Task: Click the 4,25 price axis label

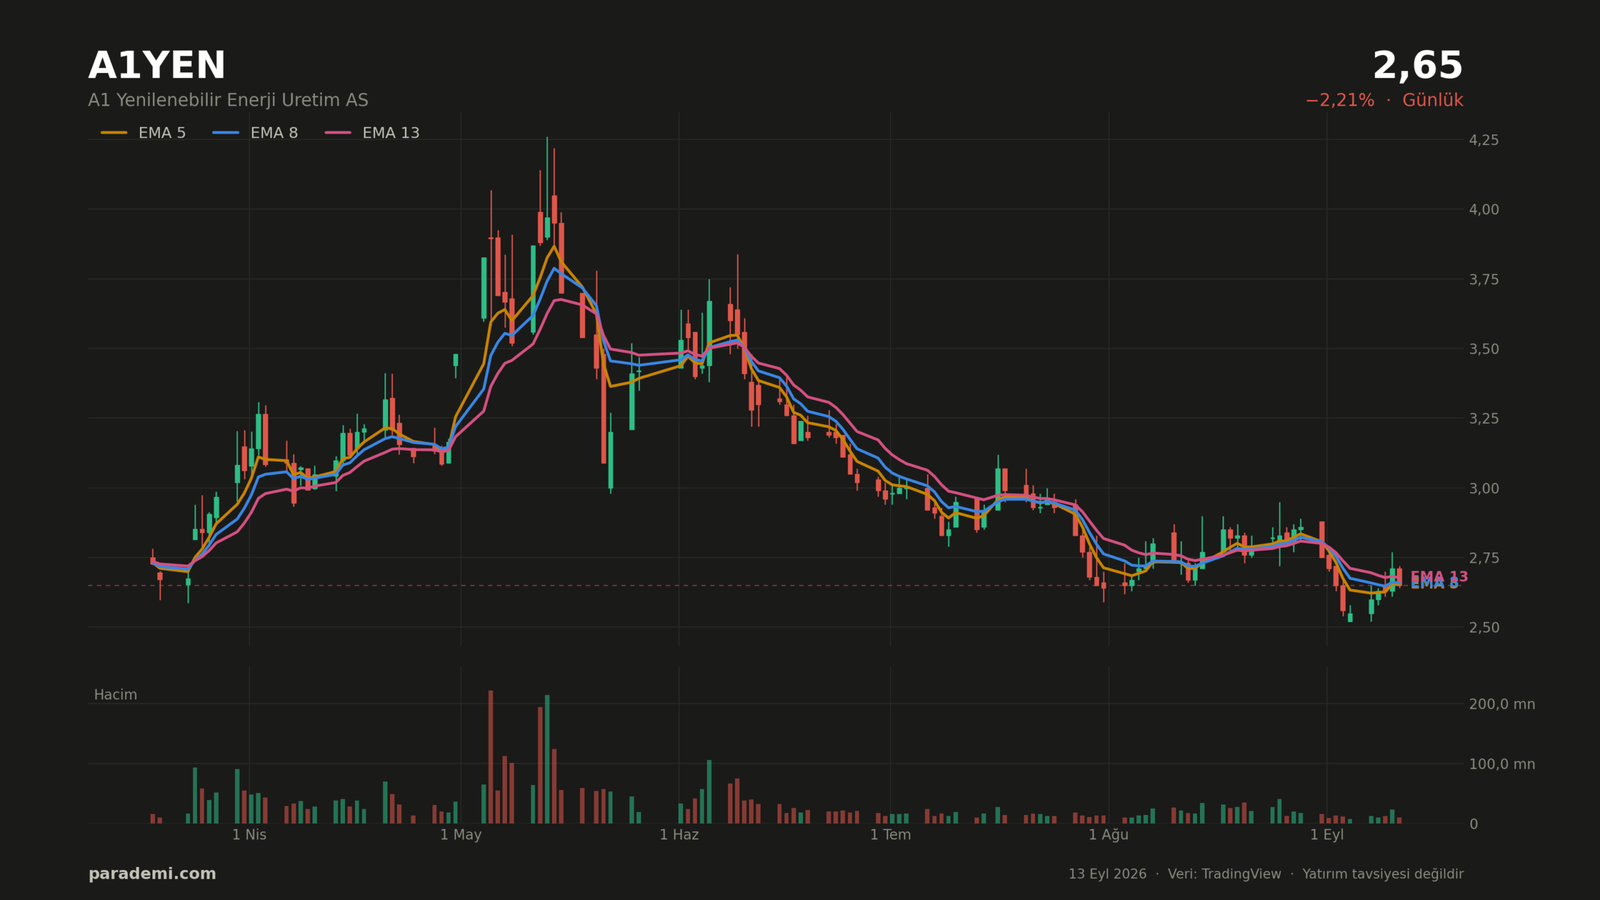Action: click(x=1483, y=140)
